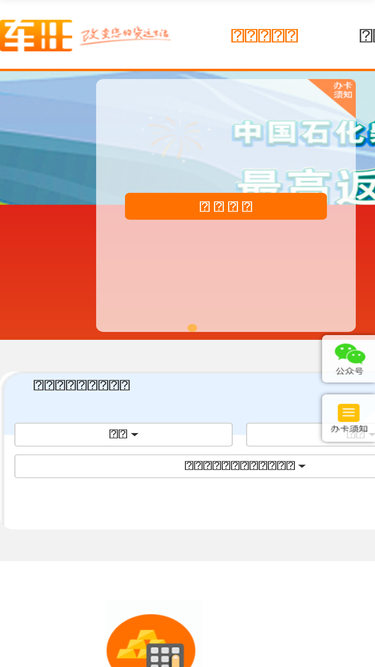Click the 车旺 orange logo

[36, 35]
